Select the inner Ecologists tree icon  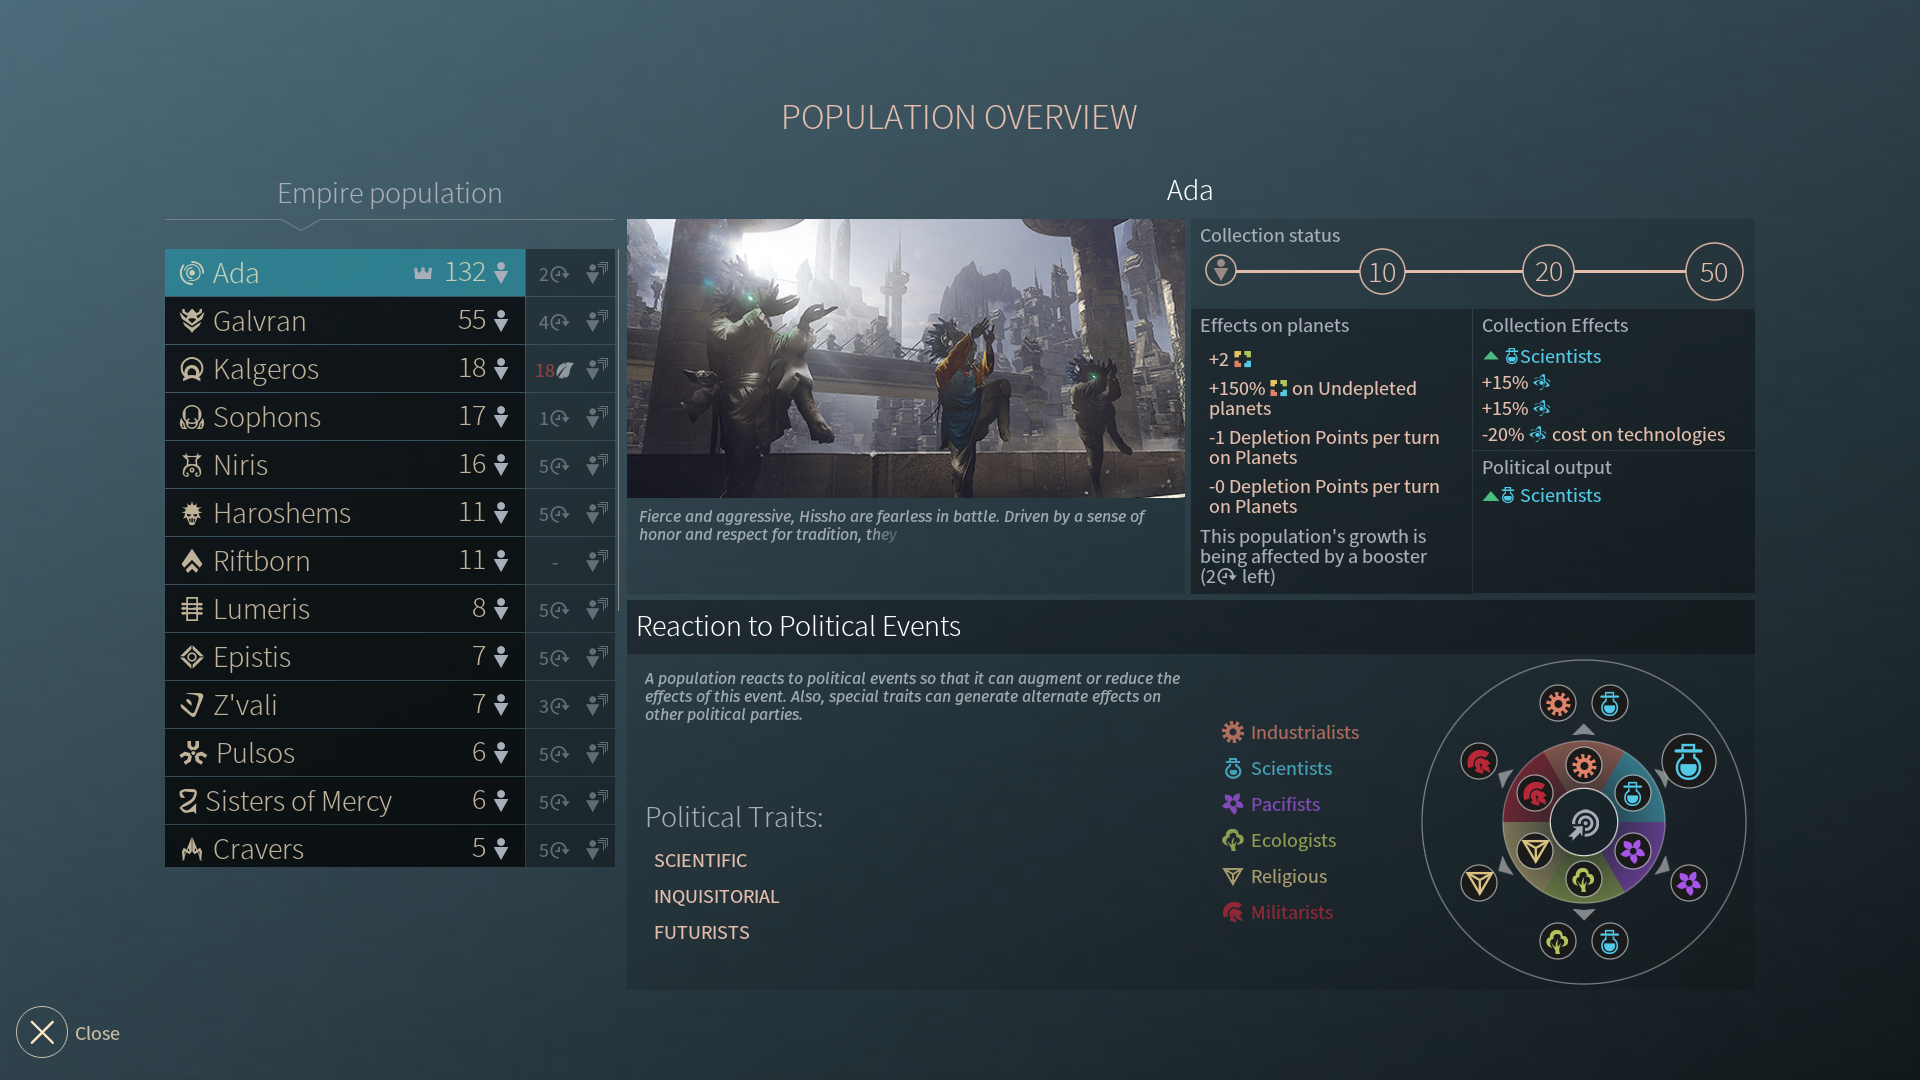(1583, 880)
